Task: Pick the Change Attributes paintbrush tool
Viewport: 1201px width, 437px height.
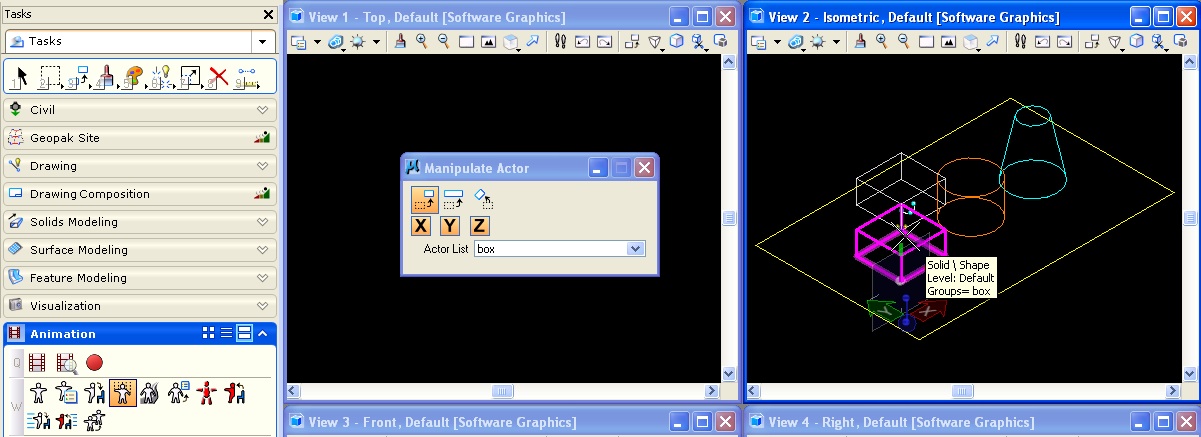Action: 105,78
